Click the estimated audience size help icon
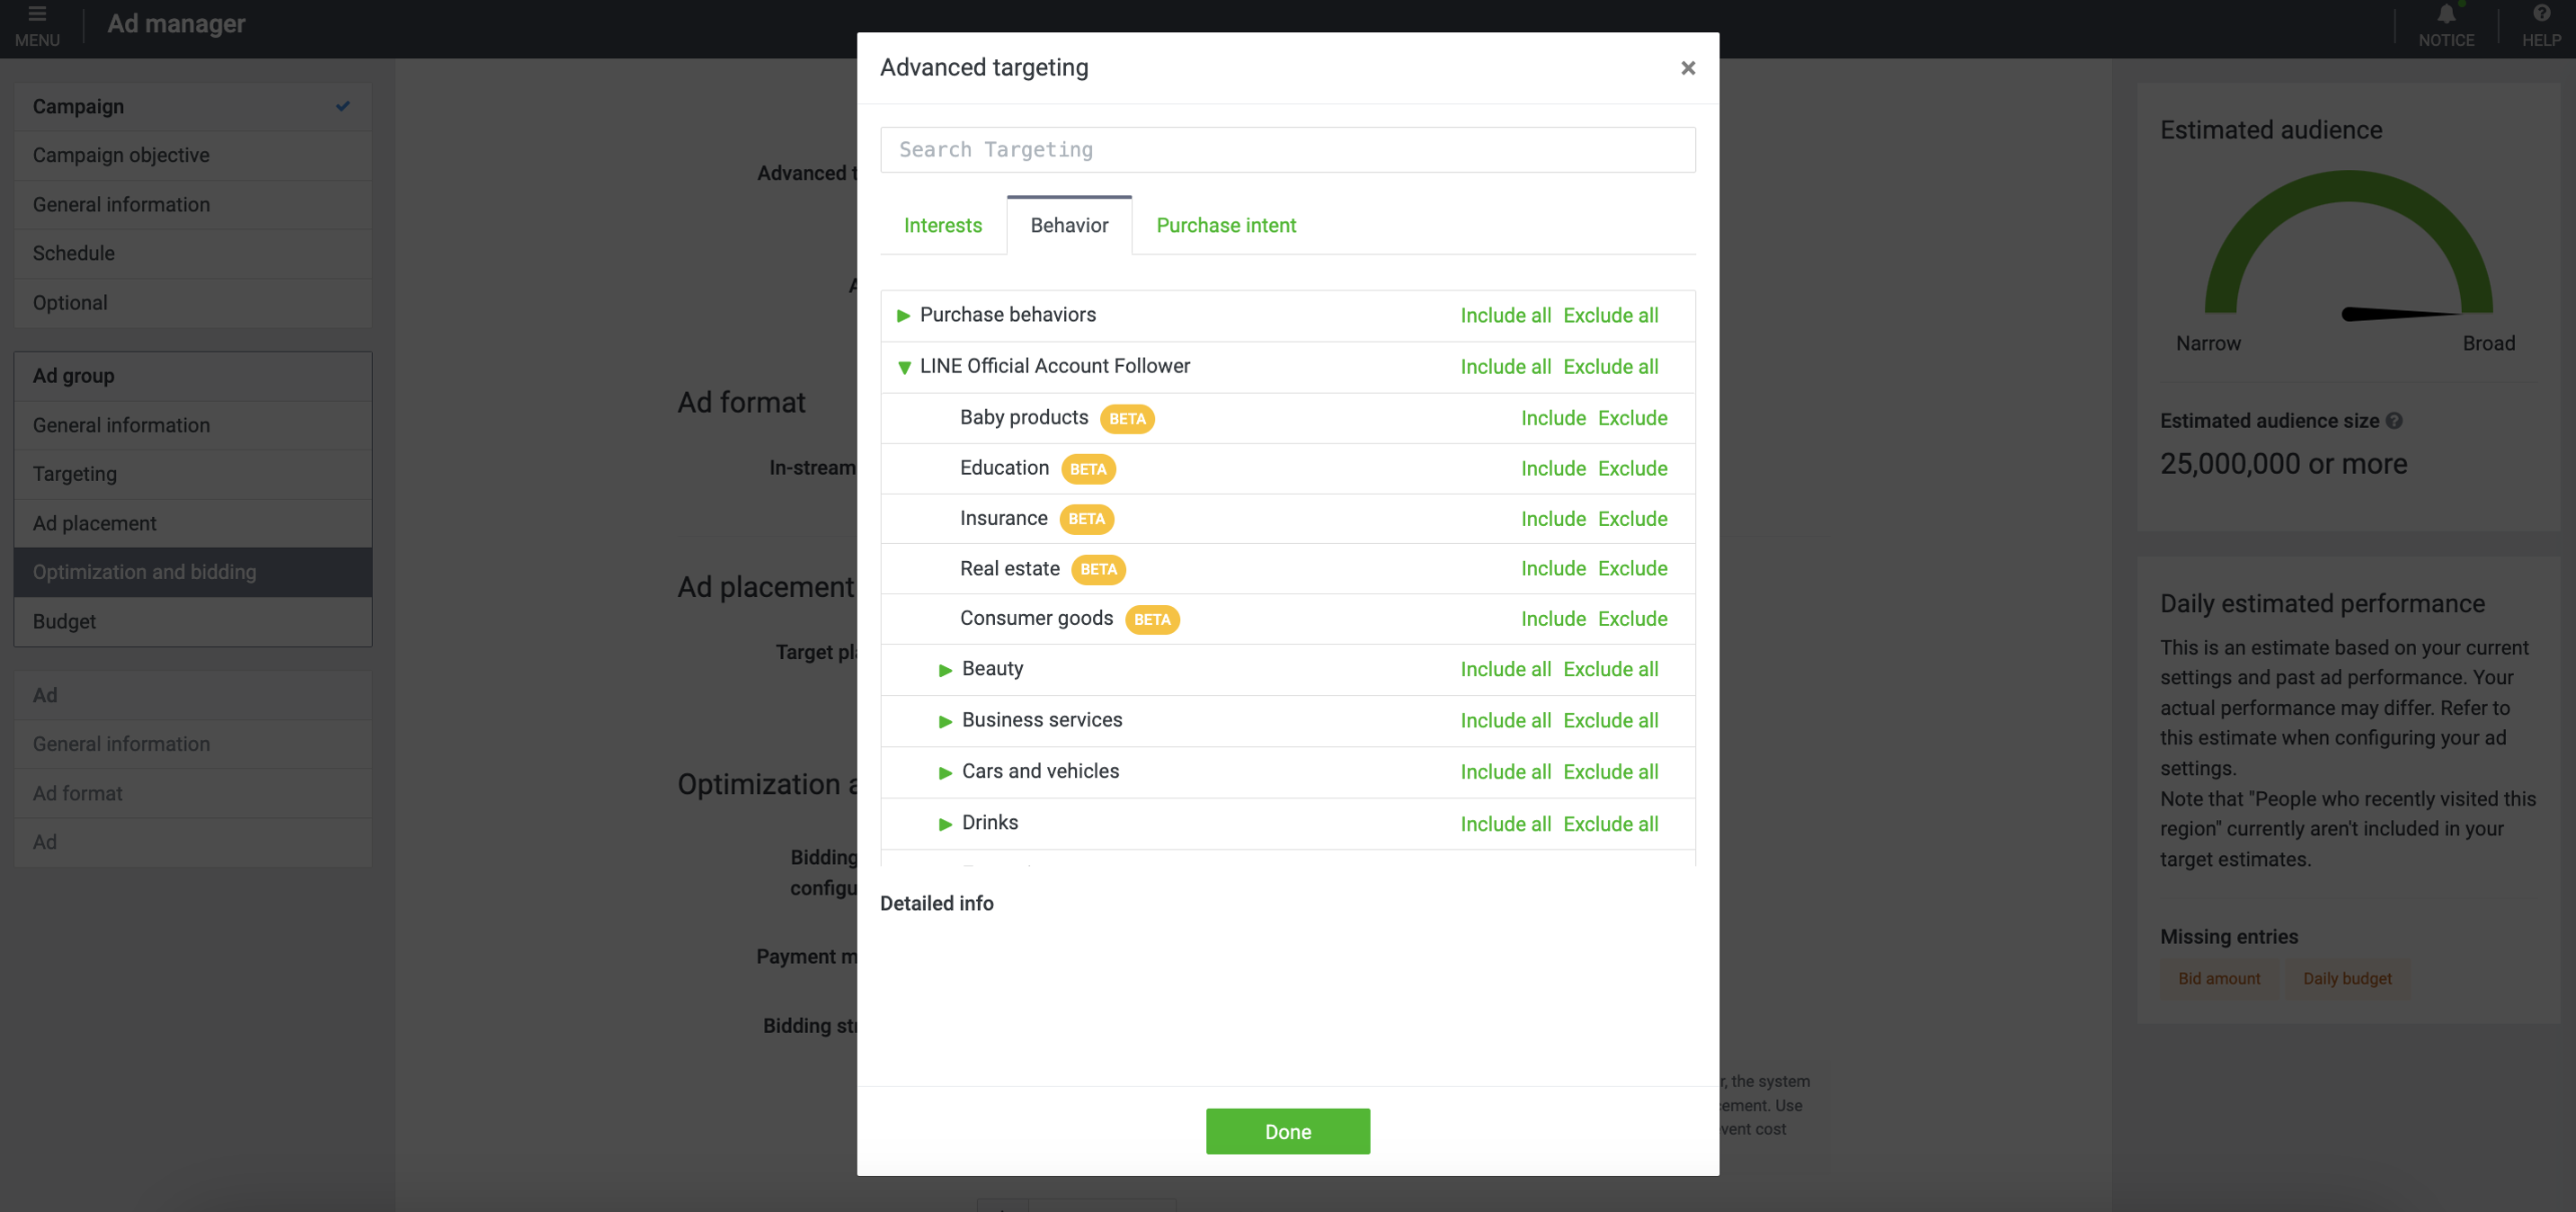This screenshot has width=2576, height=1212. (2394, 421)
